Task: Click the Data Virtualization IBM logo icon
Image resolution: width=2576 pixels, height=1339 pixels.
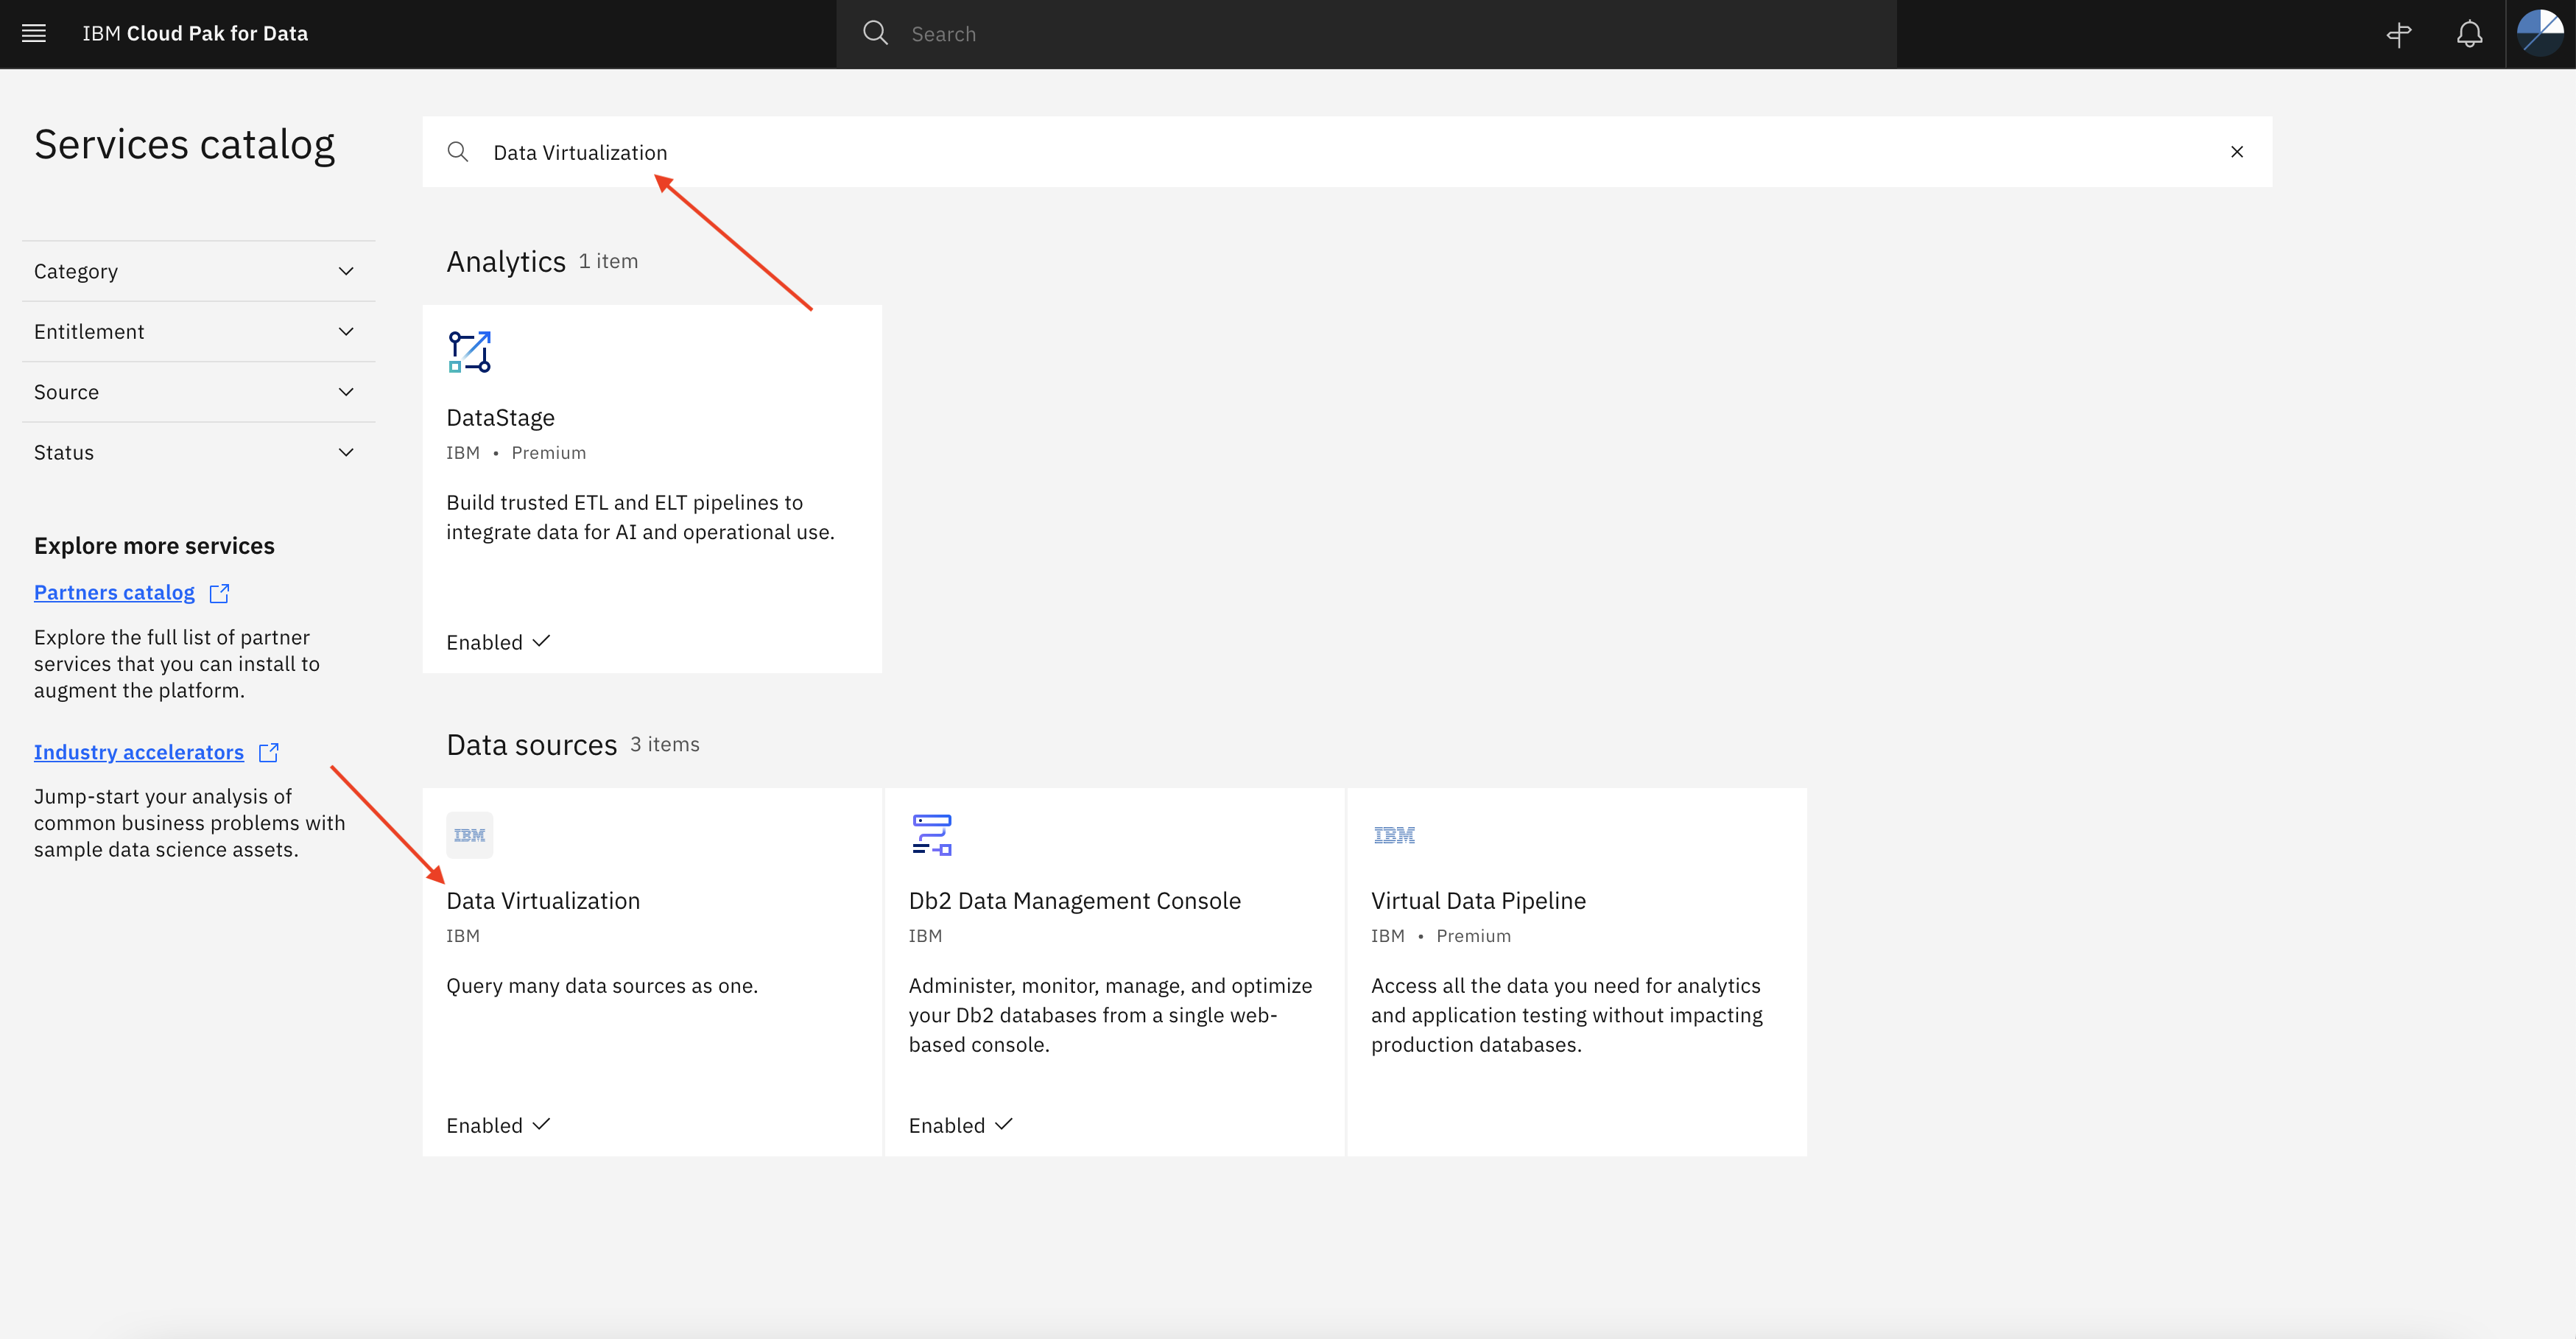Action: pyautogui.click(x=469, y=835)
